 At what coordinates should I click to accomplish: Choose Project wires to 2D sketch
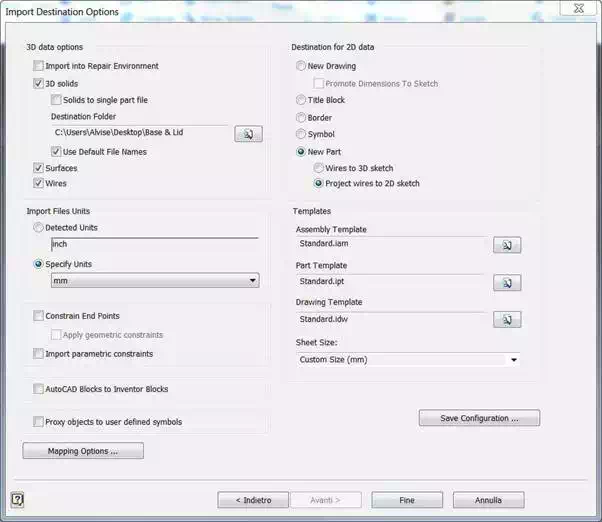(318, 183)
